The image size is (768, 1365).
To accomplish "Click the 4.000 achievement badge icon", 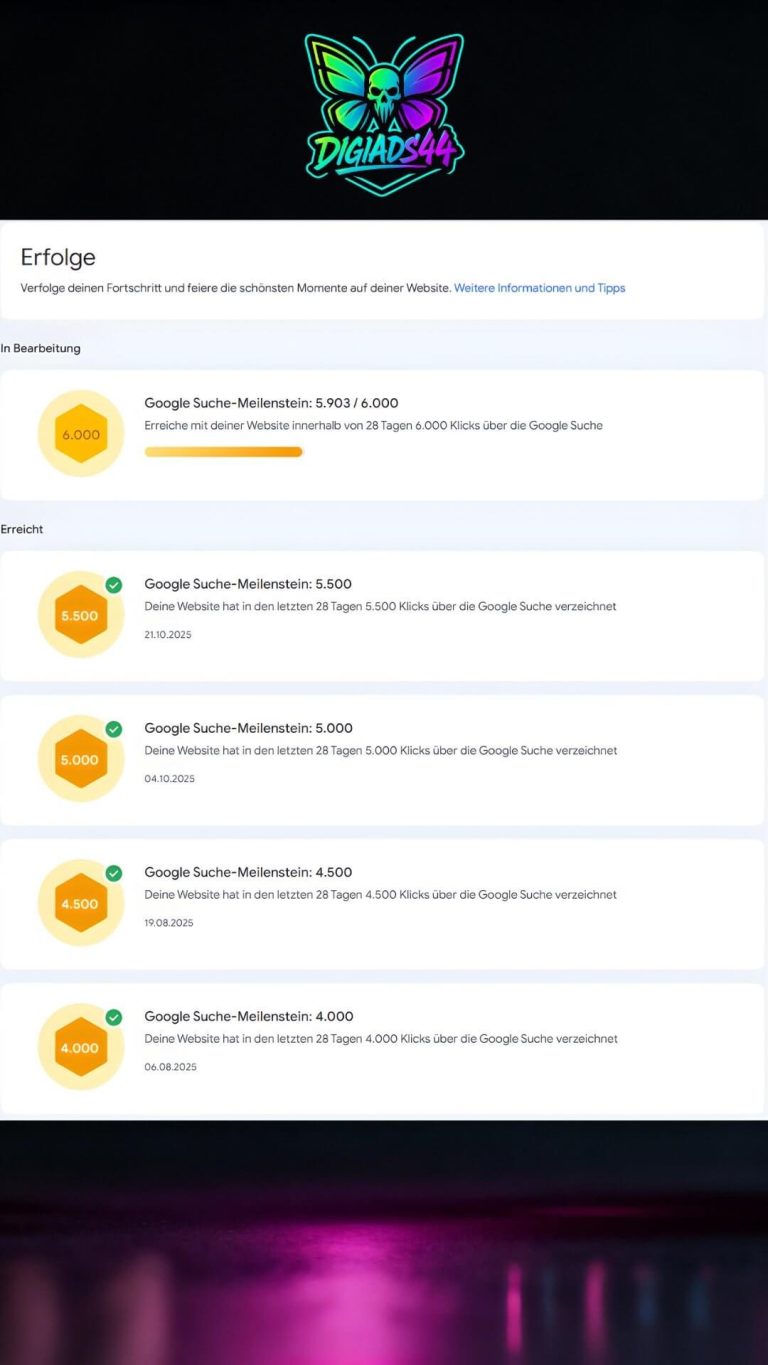I will tap(78, 1047).
